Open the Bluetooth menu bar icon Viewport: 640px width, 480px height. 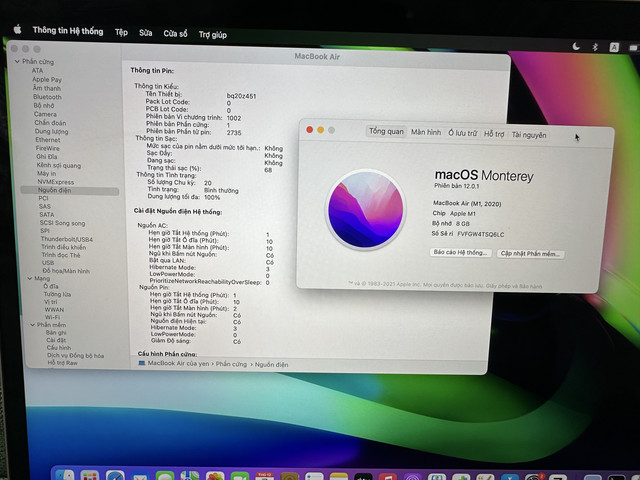[x=595, y=47]
